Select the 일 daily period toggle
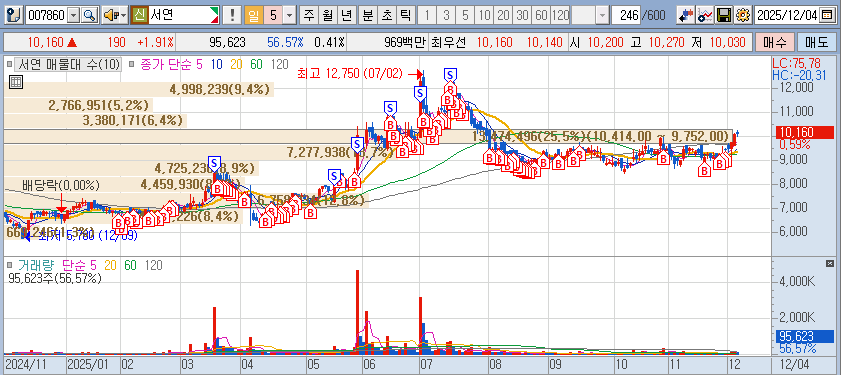841x375 pixels. point(254,15)
